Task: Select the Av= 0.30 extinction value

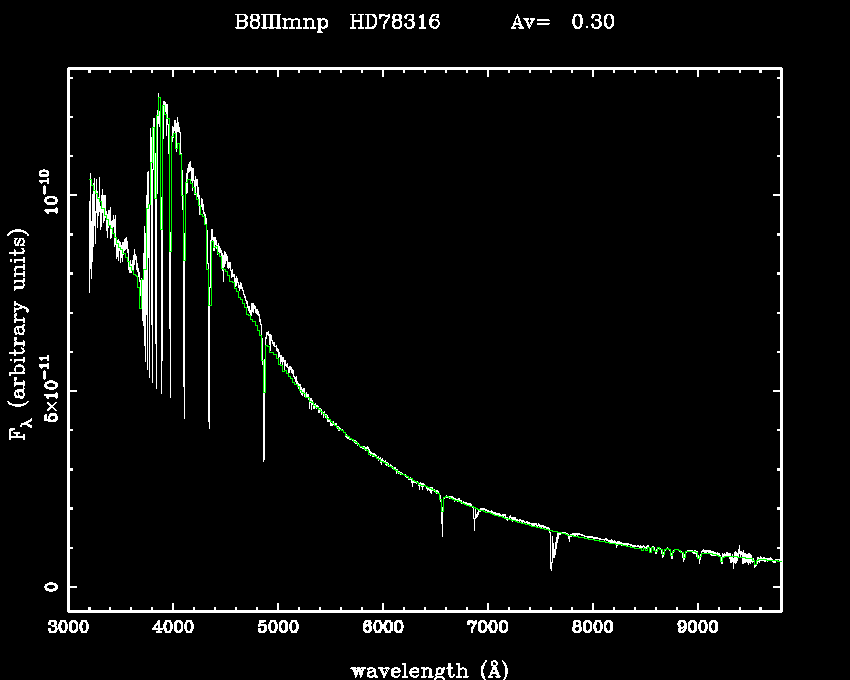Action: [x=562, y=22]
